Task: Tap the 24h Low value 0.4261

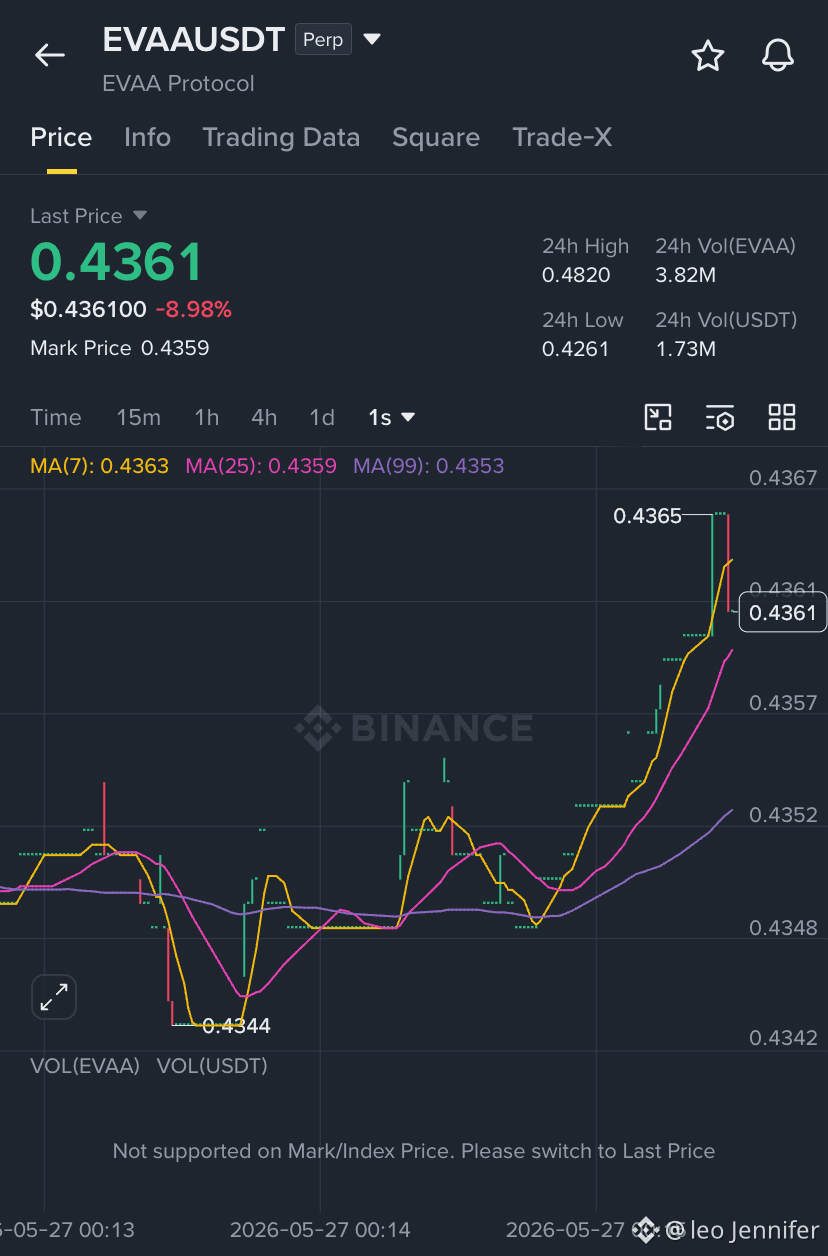Action: tap(575, 349)
